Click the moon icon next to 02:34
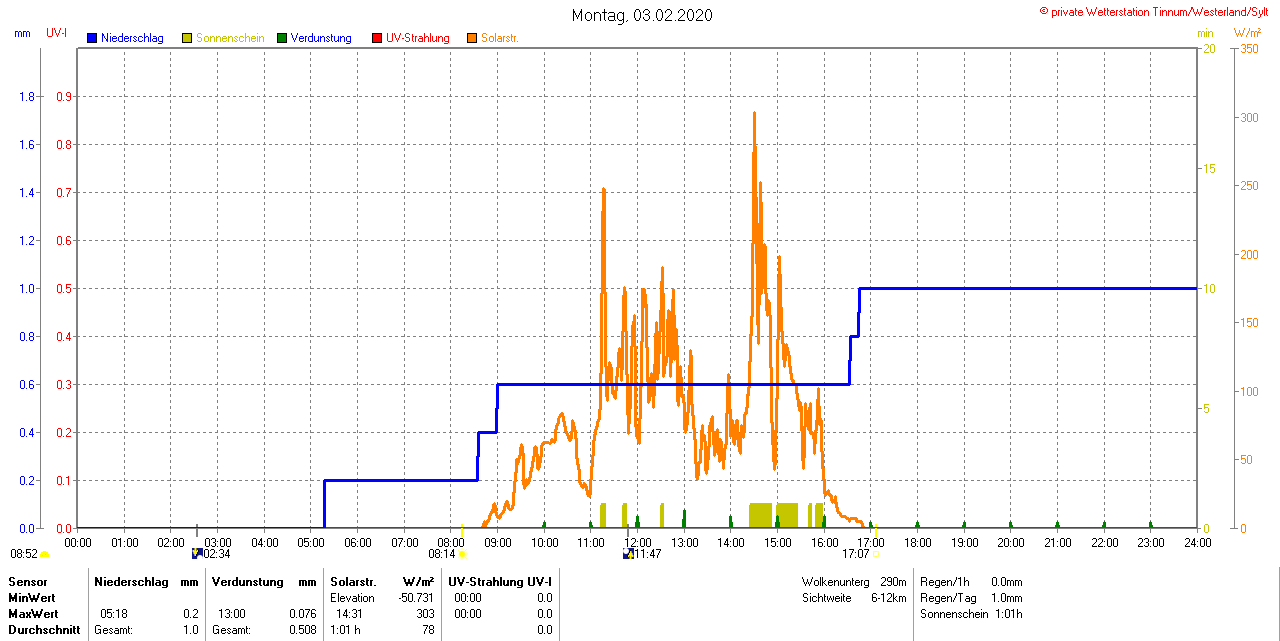Screen dimensions: 1280x641 197,553
